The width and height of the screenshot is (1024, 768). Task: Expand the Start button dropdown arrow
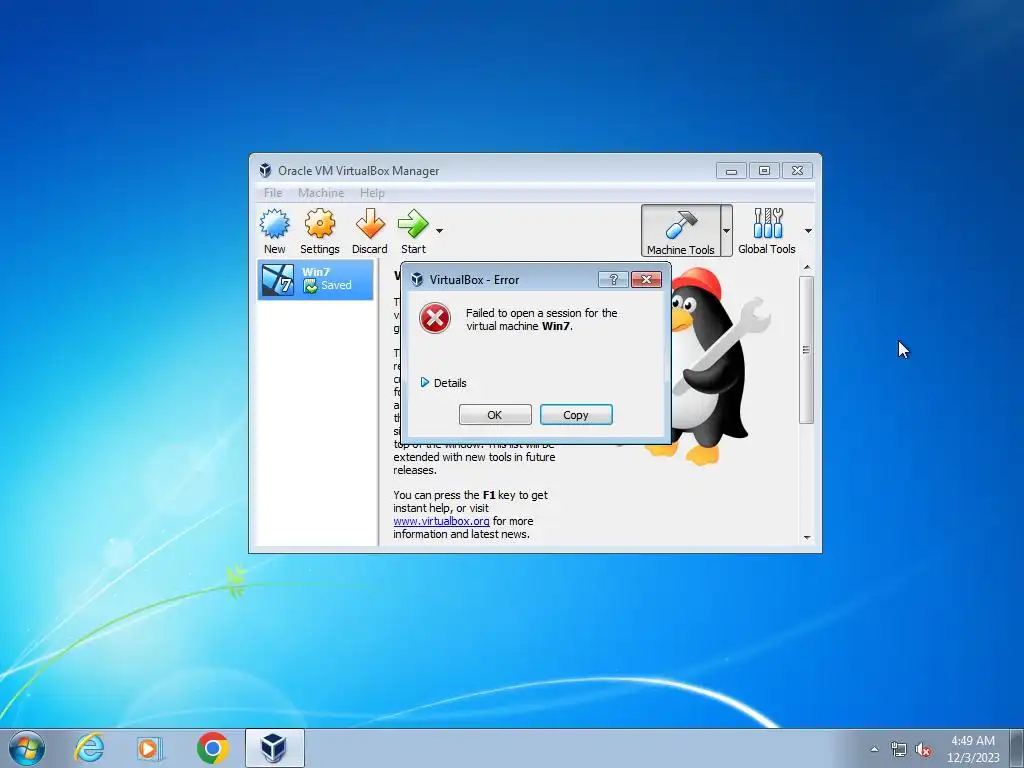click(x=440, y=231)
